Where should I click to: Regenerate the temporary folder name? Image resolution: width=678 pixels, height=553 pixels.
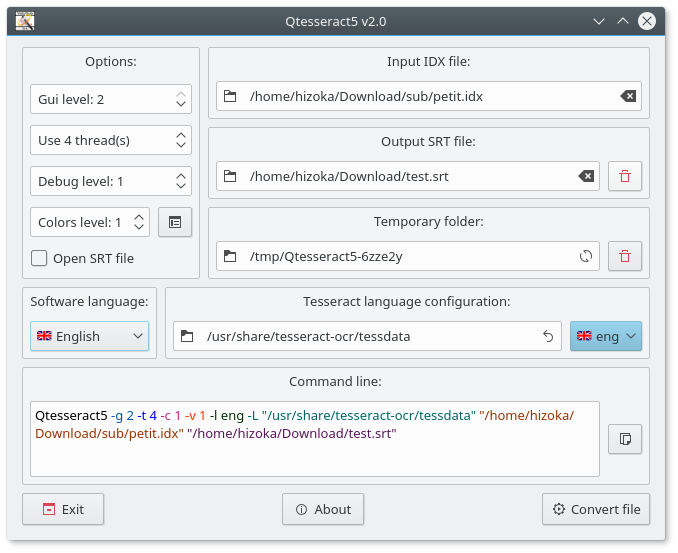(586, 256)
